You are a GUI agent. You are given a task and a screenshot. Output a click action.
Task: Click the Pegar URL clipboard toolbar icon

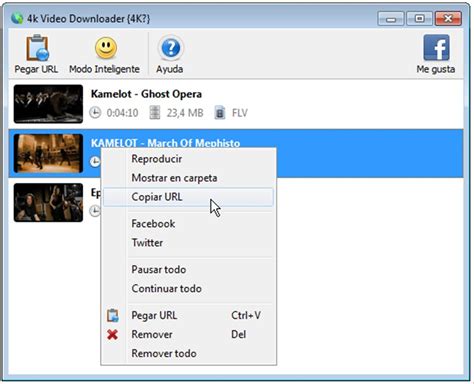[37, 48]
